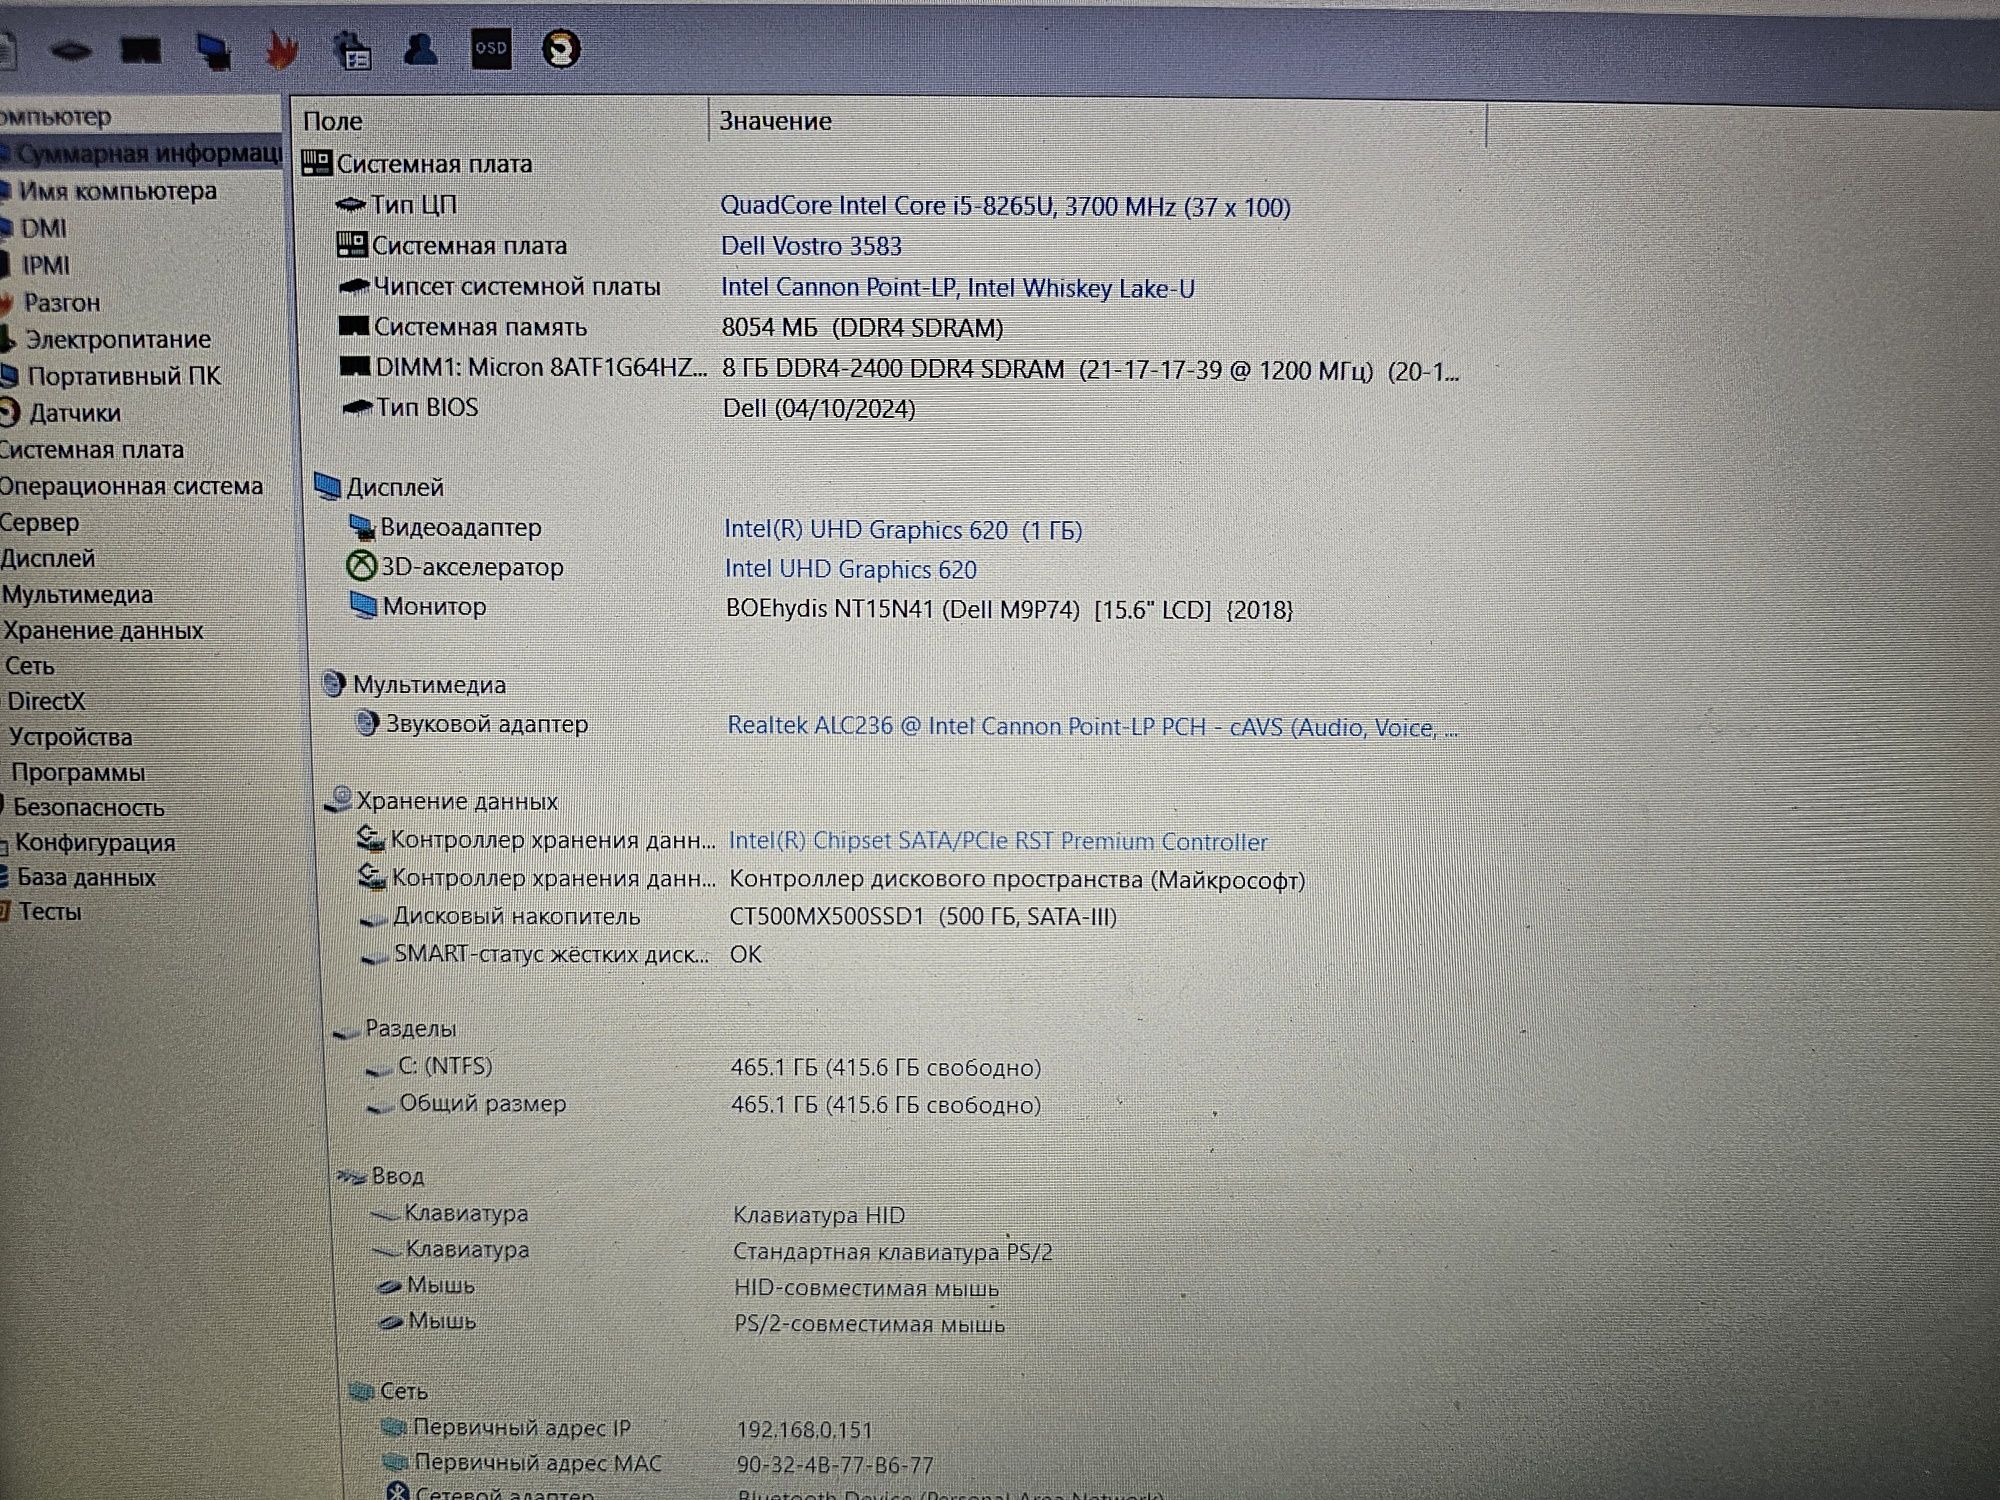Open Имя компьютера tree item
The height and width of the screenshot is (1500, 2000).
(x=117, y=190)
